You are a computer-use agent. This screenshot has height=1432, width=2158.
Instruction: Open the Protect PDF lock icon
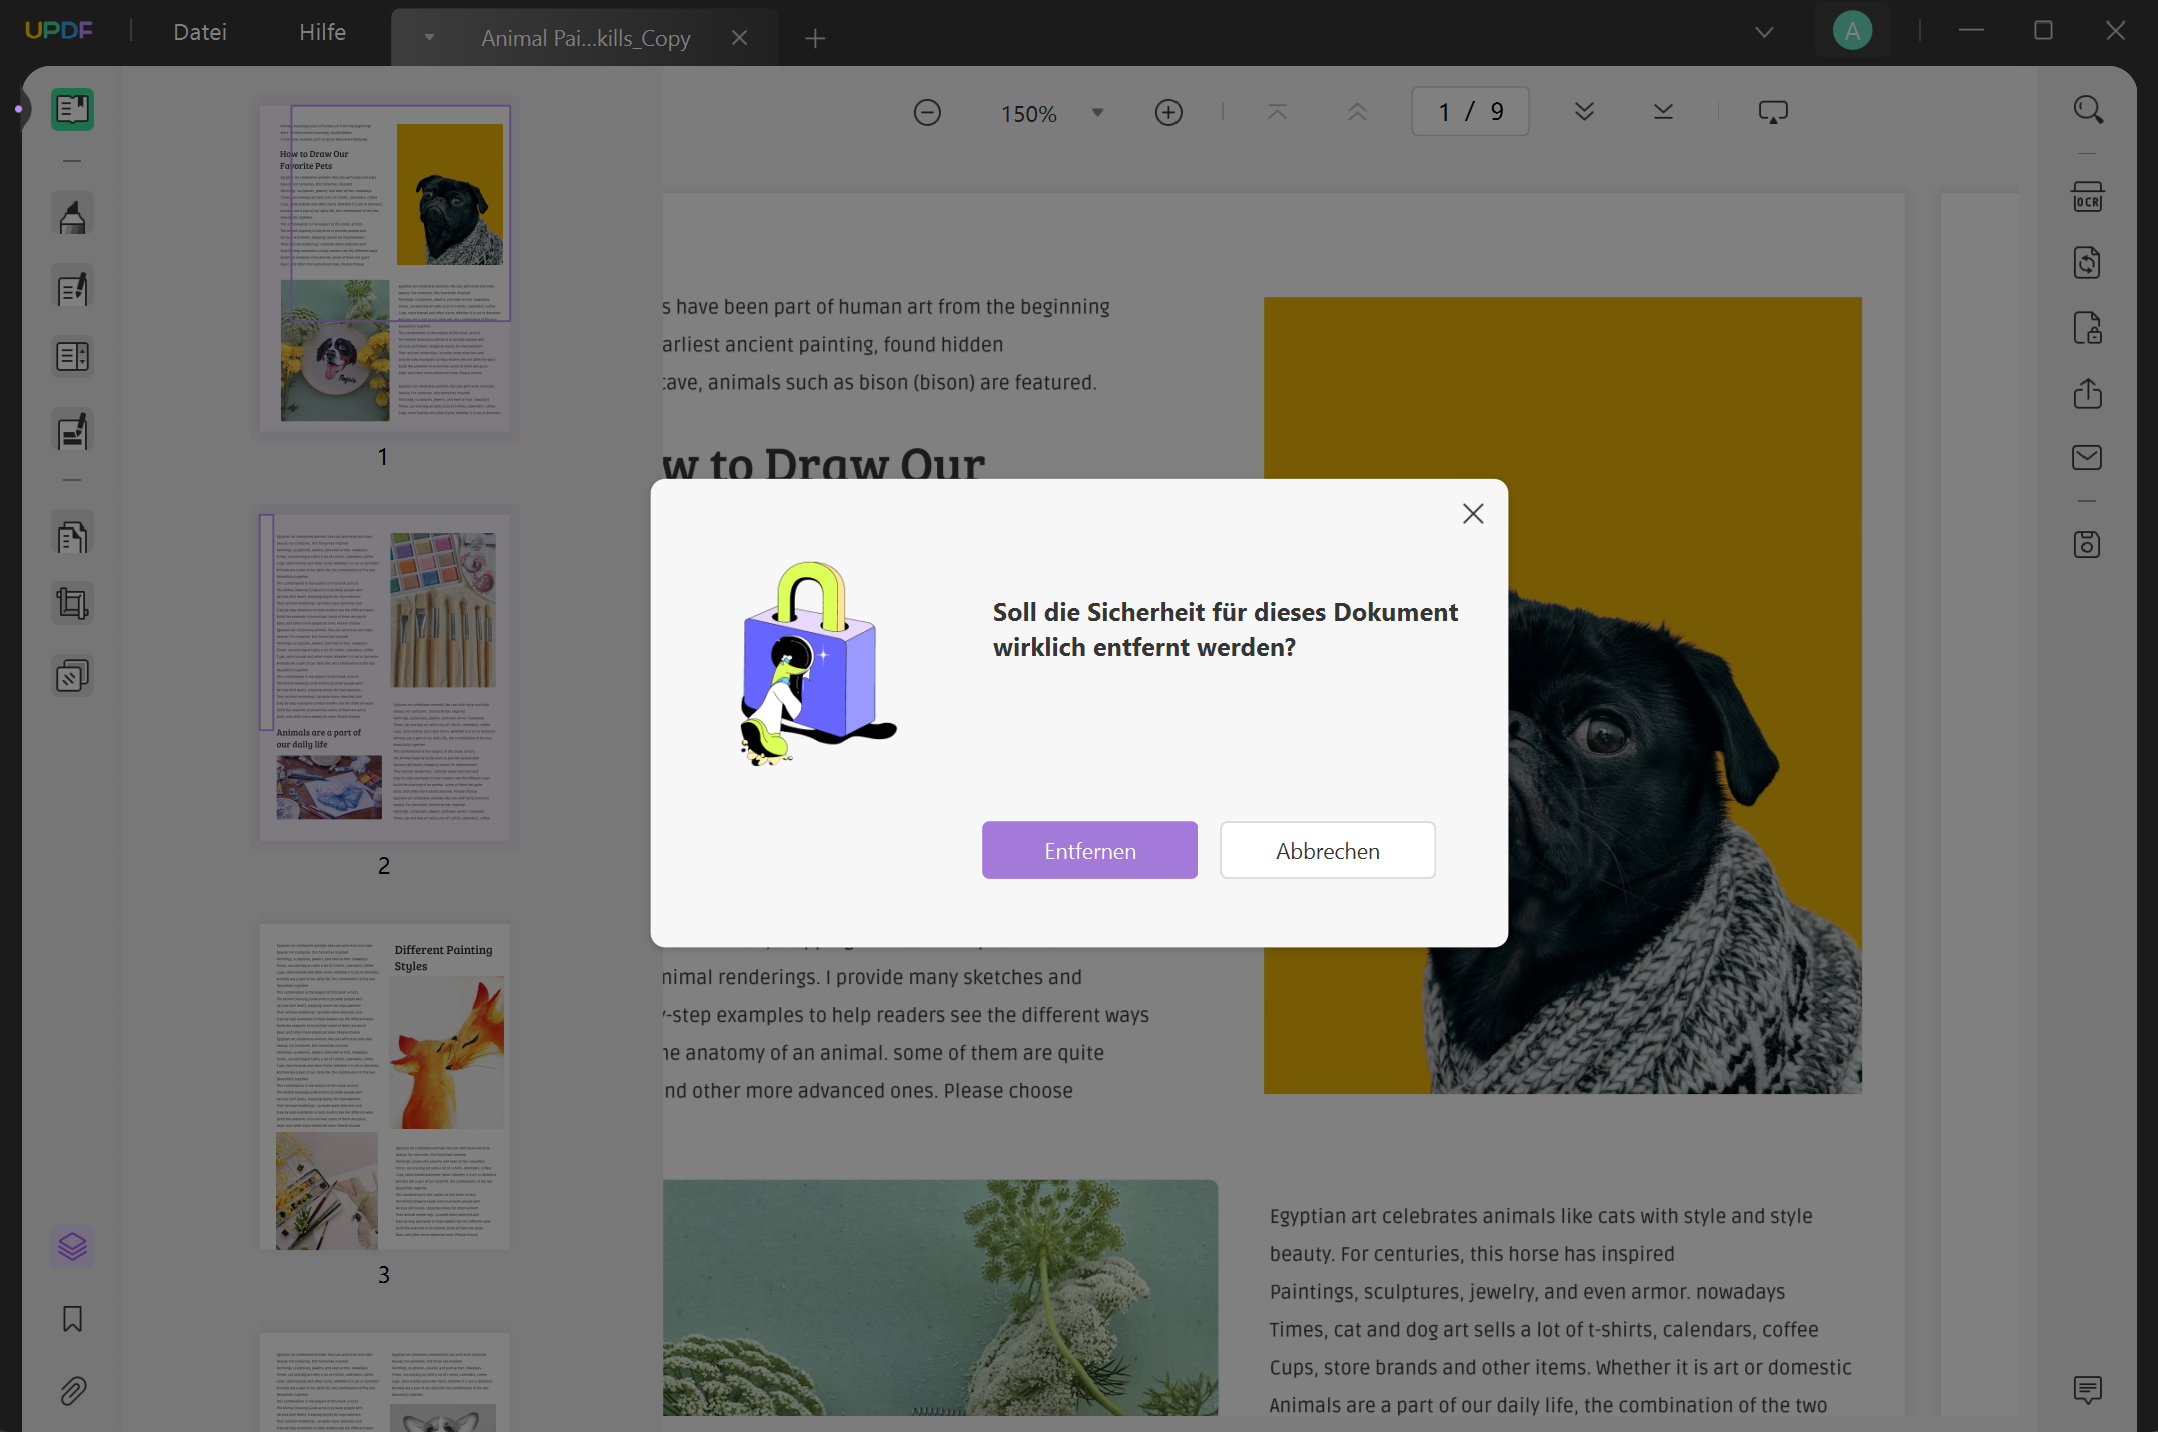tap(2087, 328)
